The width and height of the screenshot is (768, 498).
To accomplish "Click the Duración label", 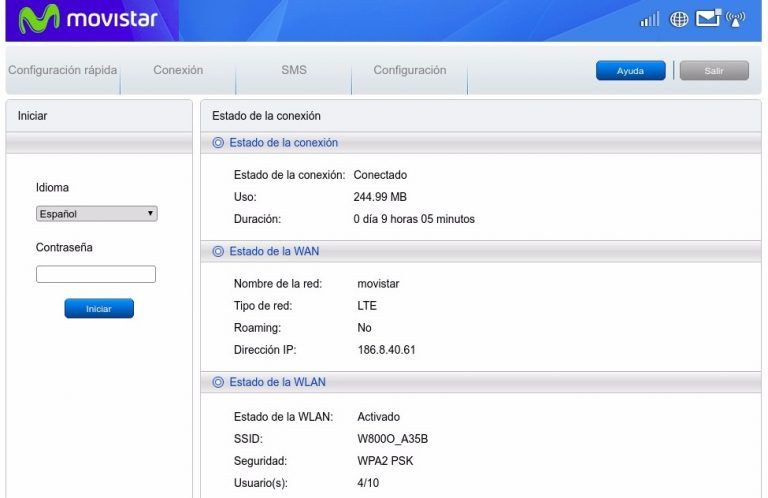I will click(257, 219).
